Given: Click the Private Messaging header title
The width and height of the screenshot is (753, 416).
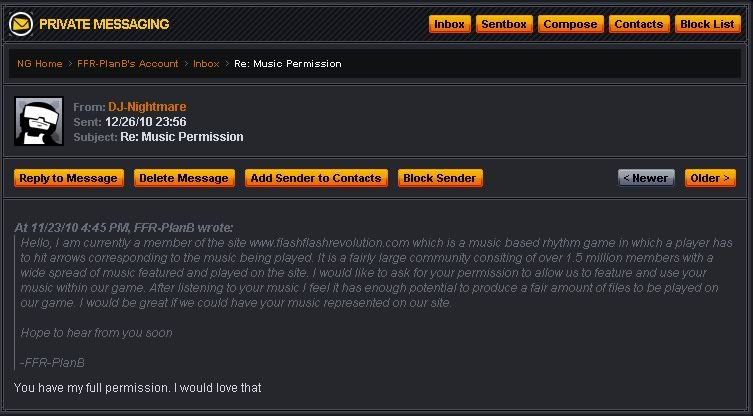Looking at the screenshot, I should pos(104,24).
